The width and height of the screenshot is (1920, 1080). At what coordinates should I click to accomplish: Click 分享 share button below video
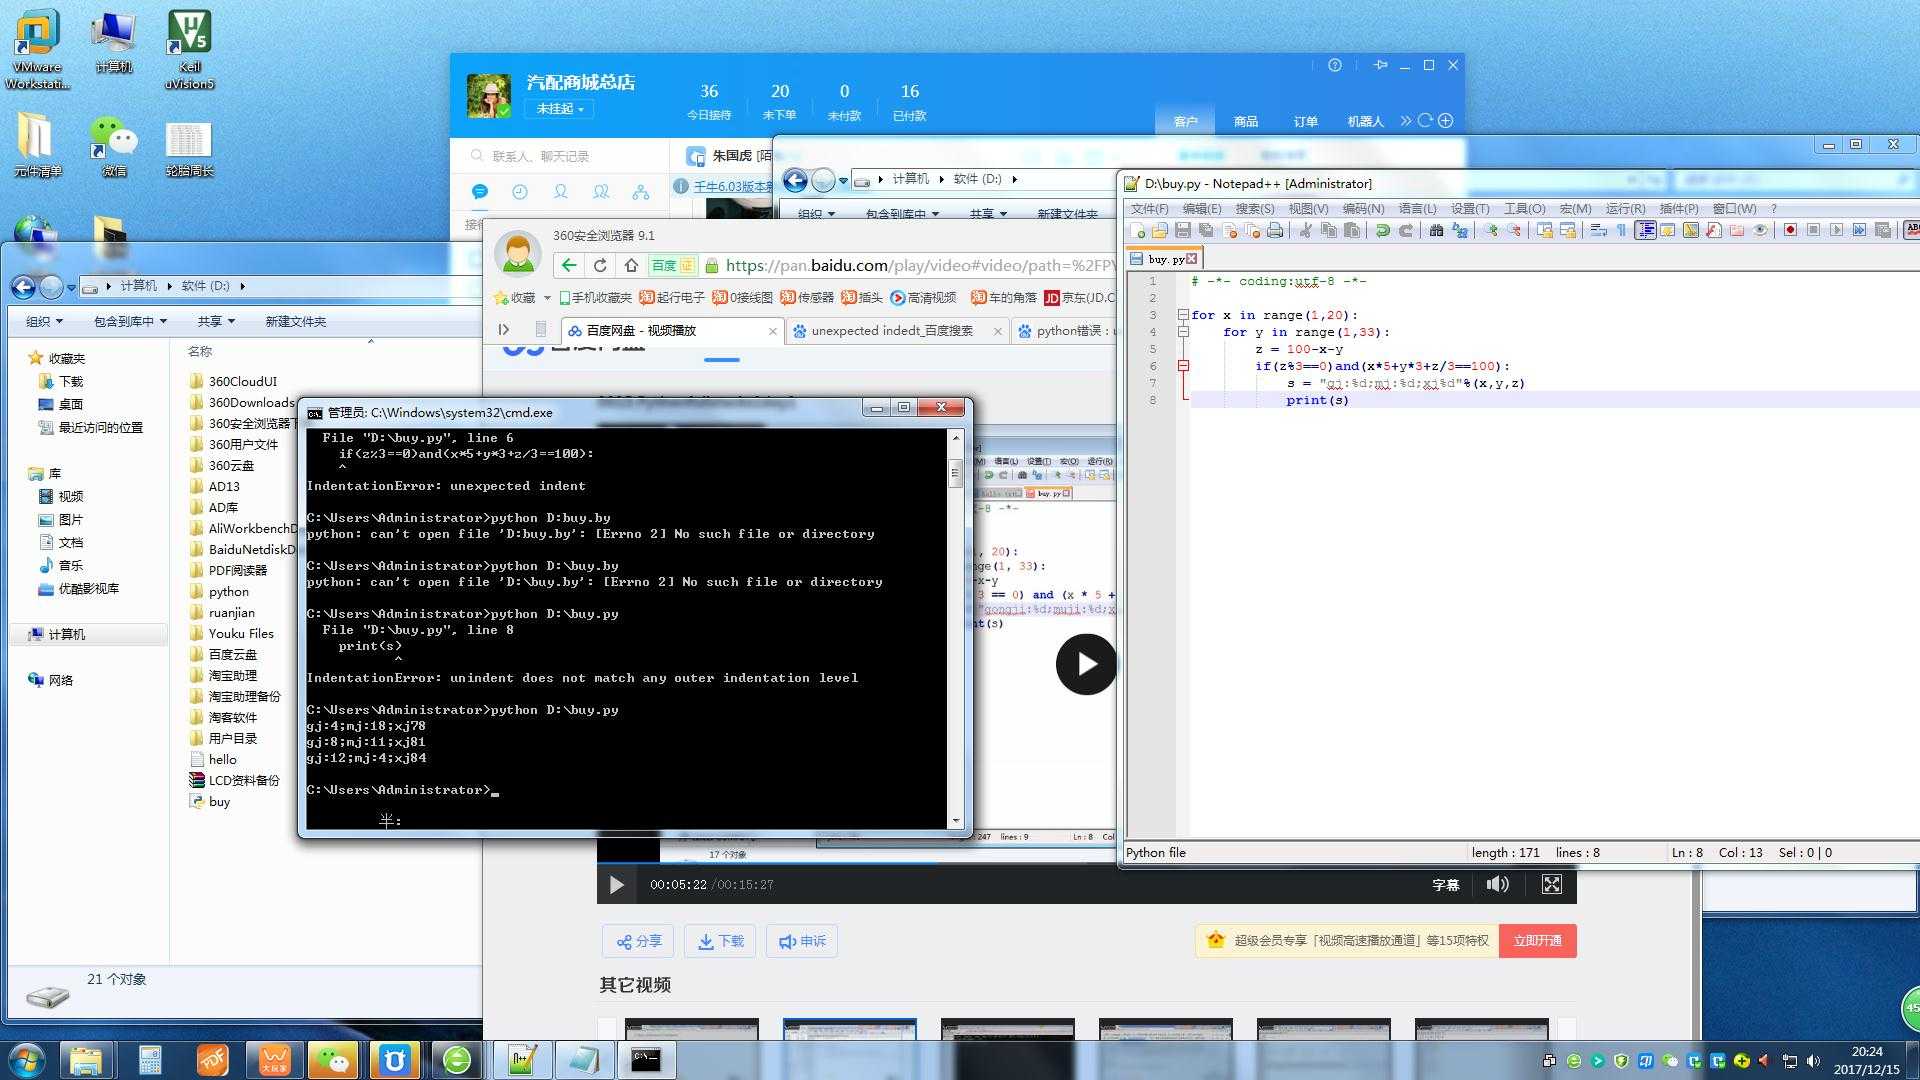click(x=638, y=941)
